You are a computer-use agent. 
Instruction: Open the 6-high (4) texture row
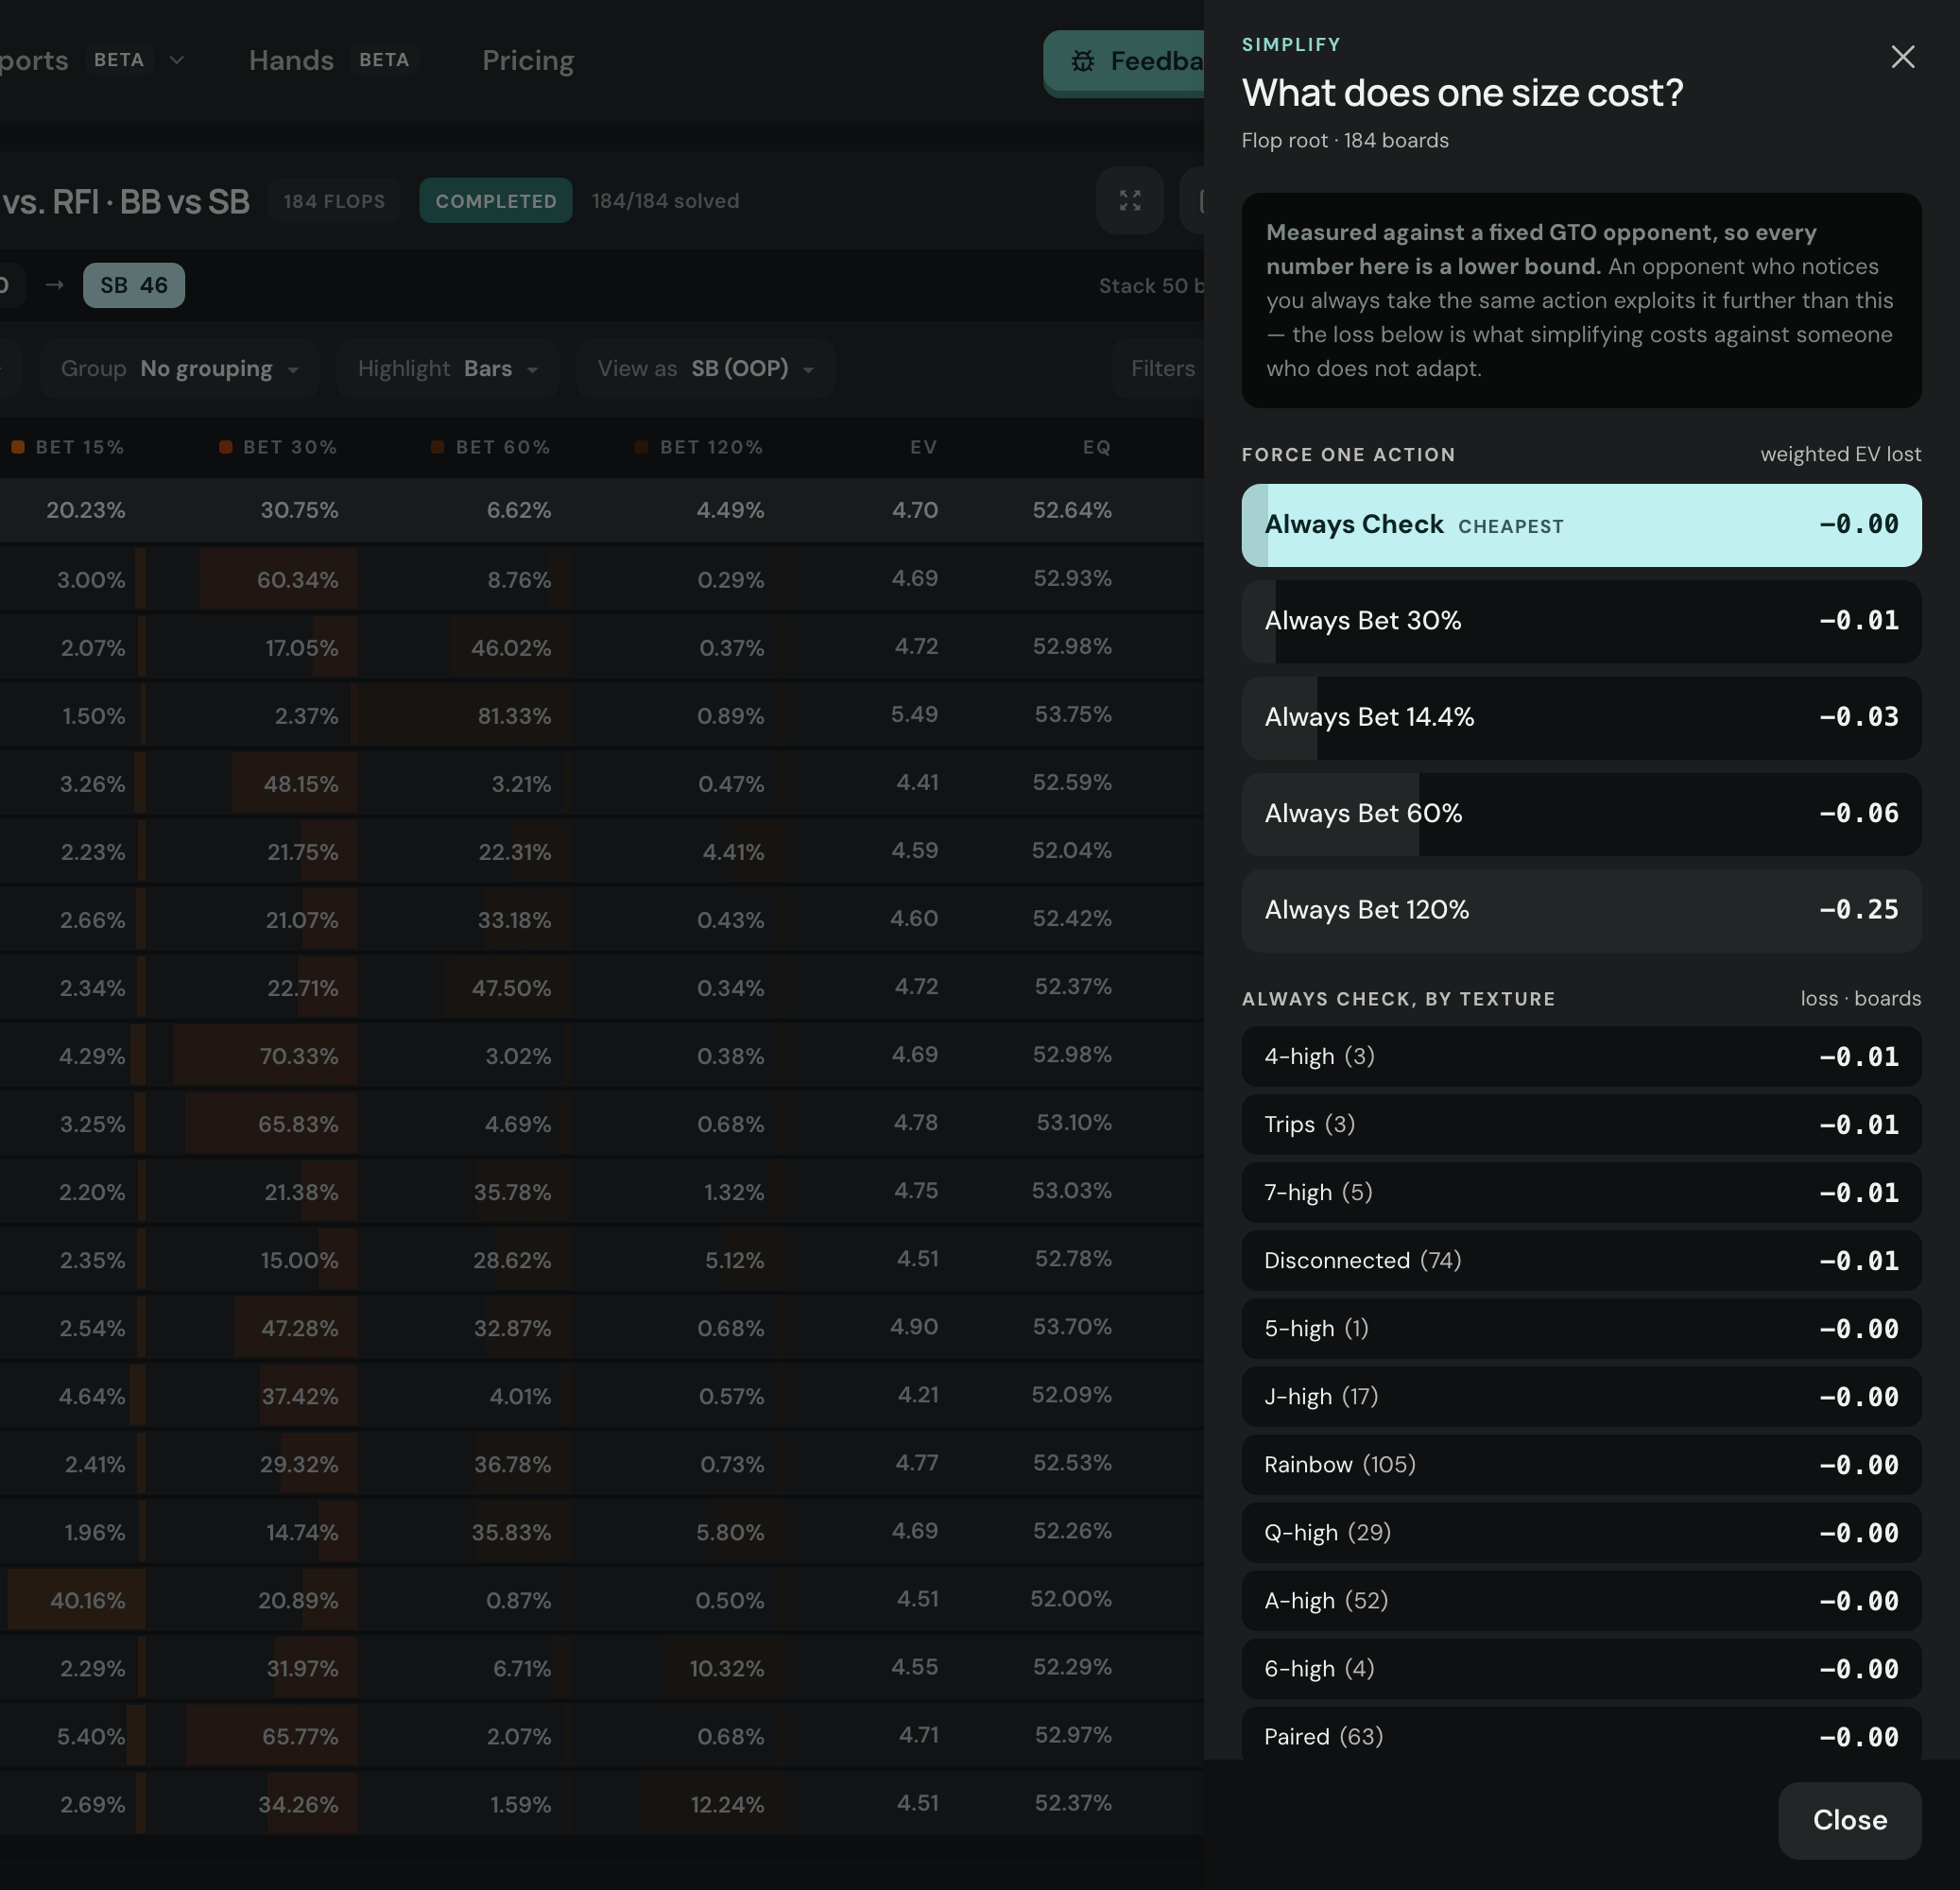(x=1581, y=1668)
